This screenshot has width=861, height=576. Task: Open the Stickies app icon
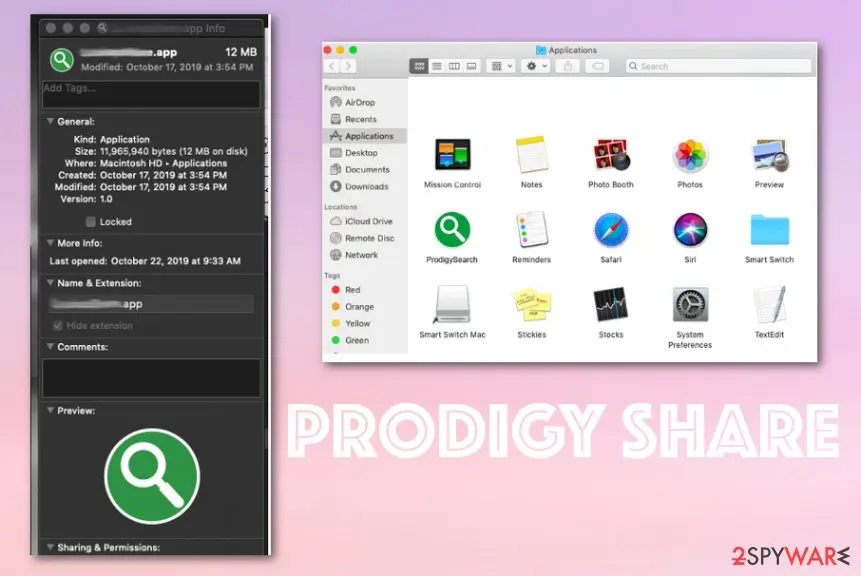pyautogui.click(x=532, y=305)
